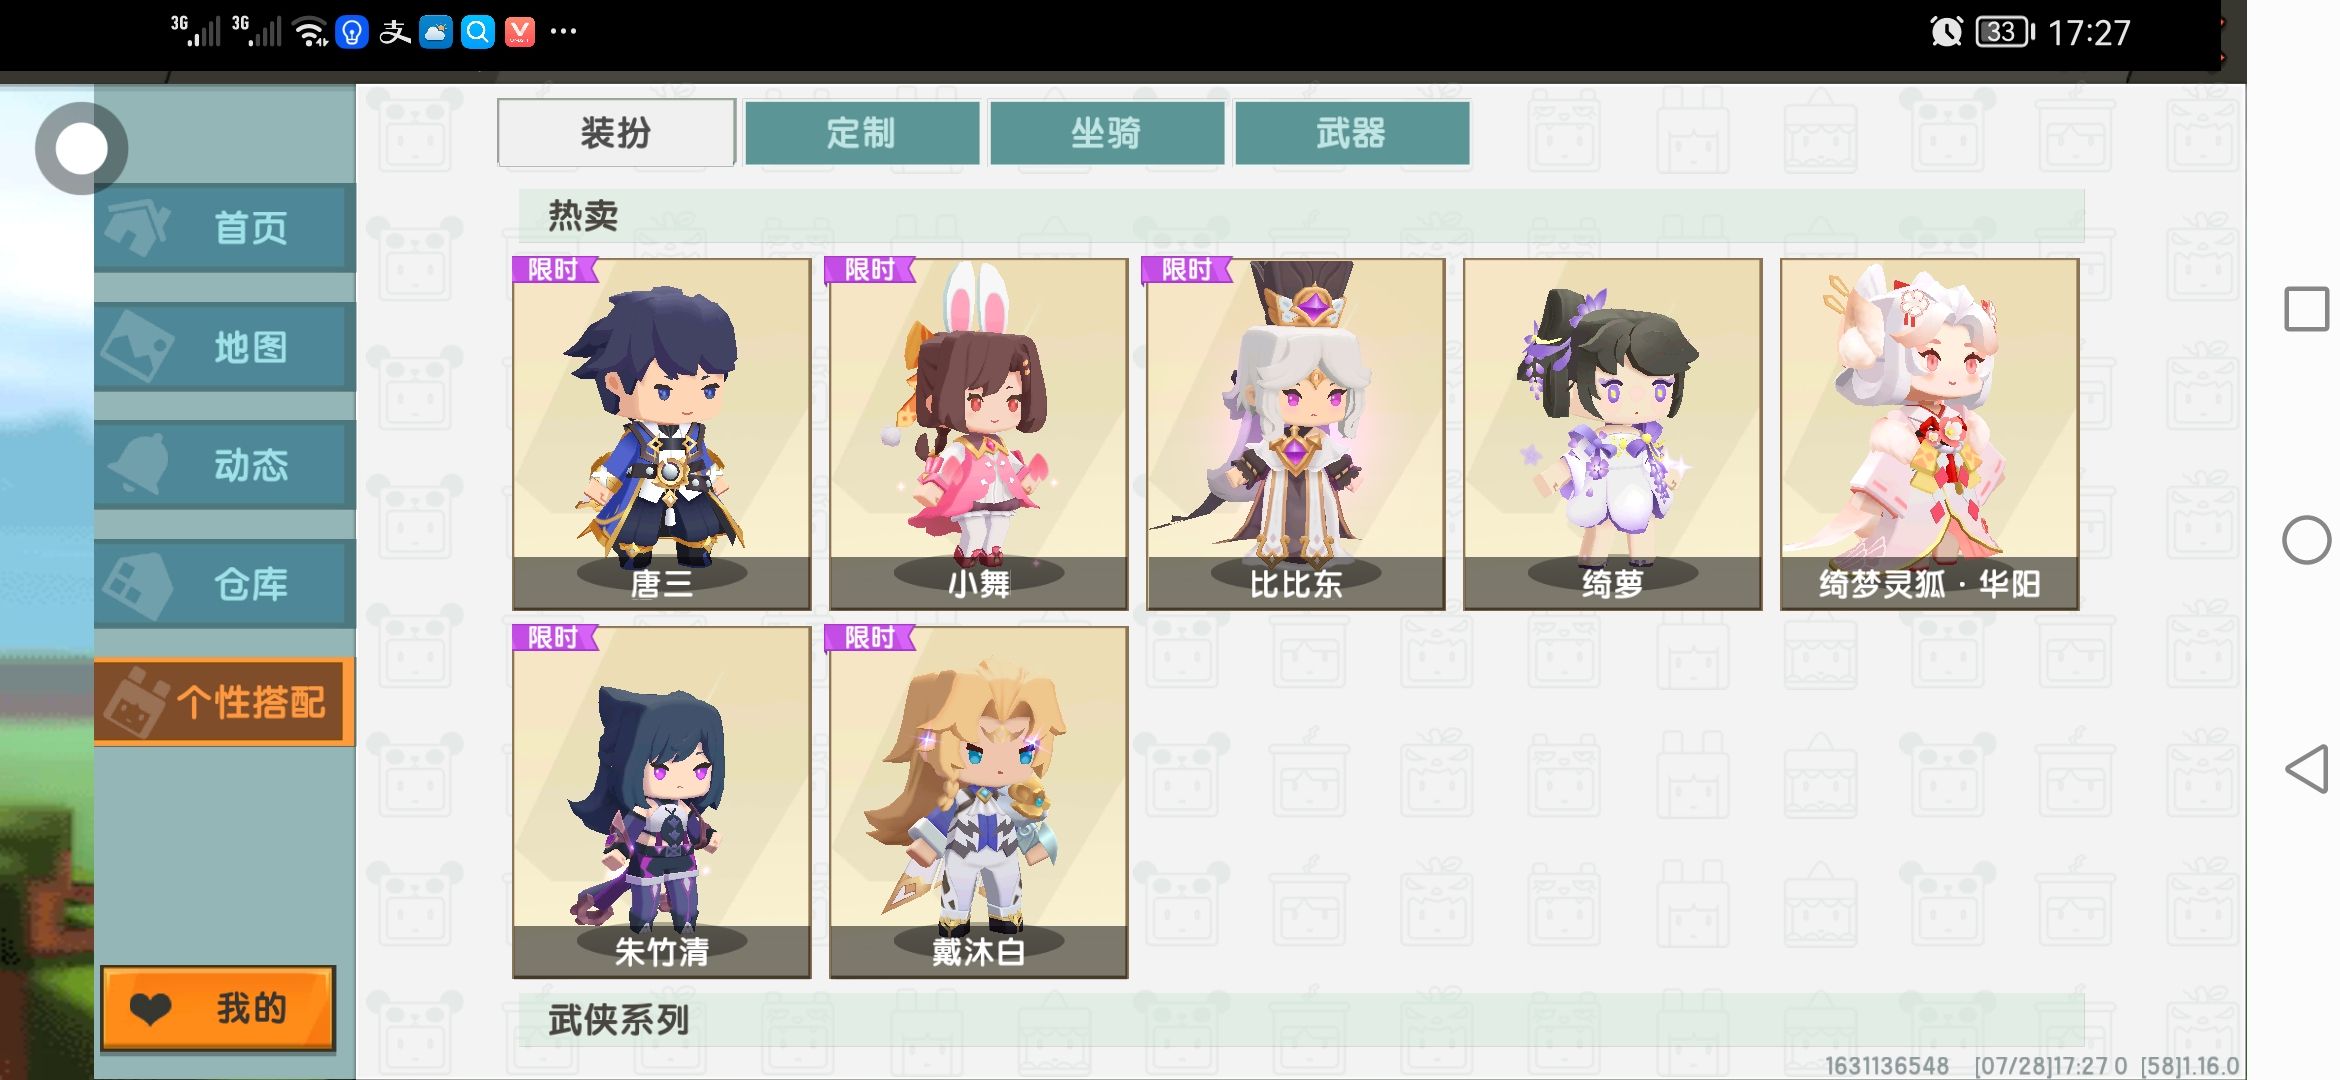
Task: Open the 首页 home sidebar item
Action: tap(225, 227)
